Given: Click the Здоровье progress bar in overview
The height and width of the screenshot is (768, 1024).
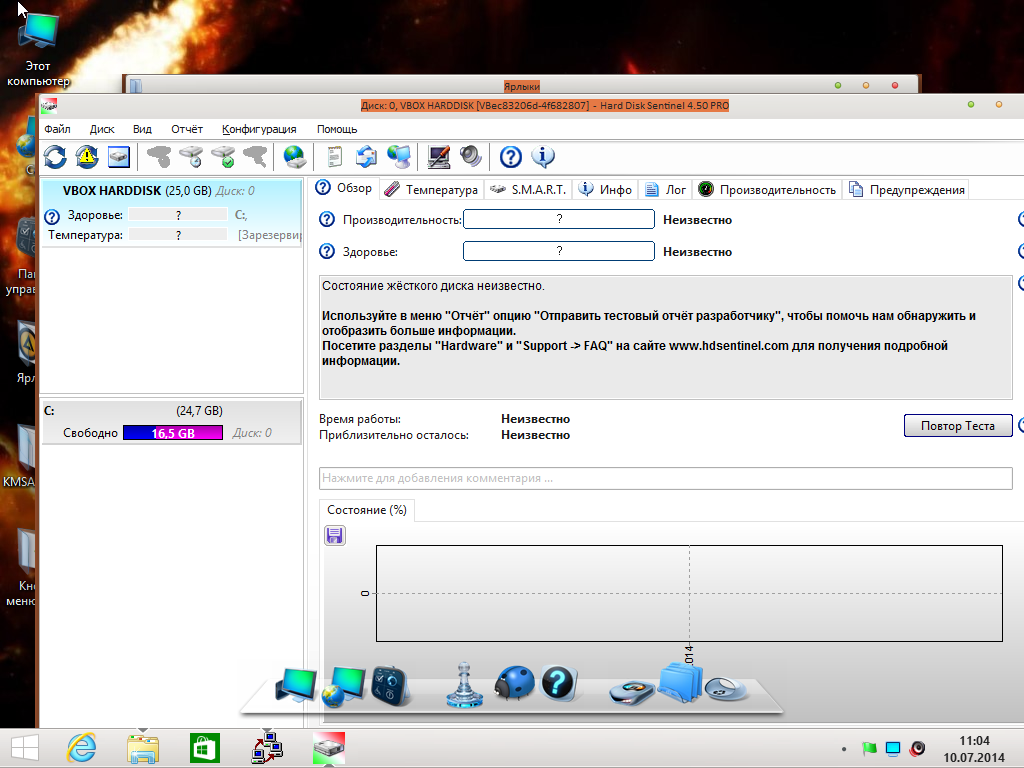Looking at the screenshot, I should tap(559, 251).
